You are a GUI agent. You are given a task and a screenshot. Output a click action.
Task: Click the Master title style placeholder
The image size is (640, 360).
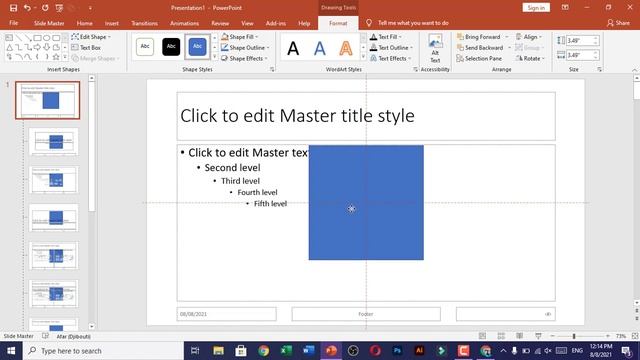click(366, 116)
